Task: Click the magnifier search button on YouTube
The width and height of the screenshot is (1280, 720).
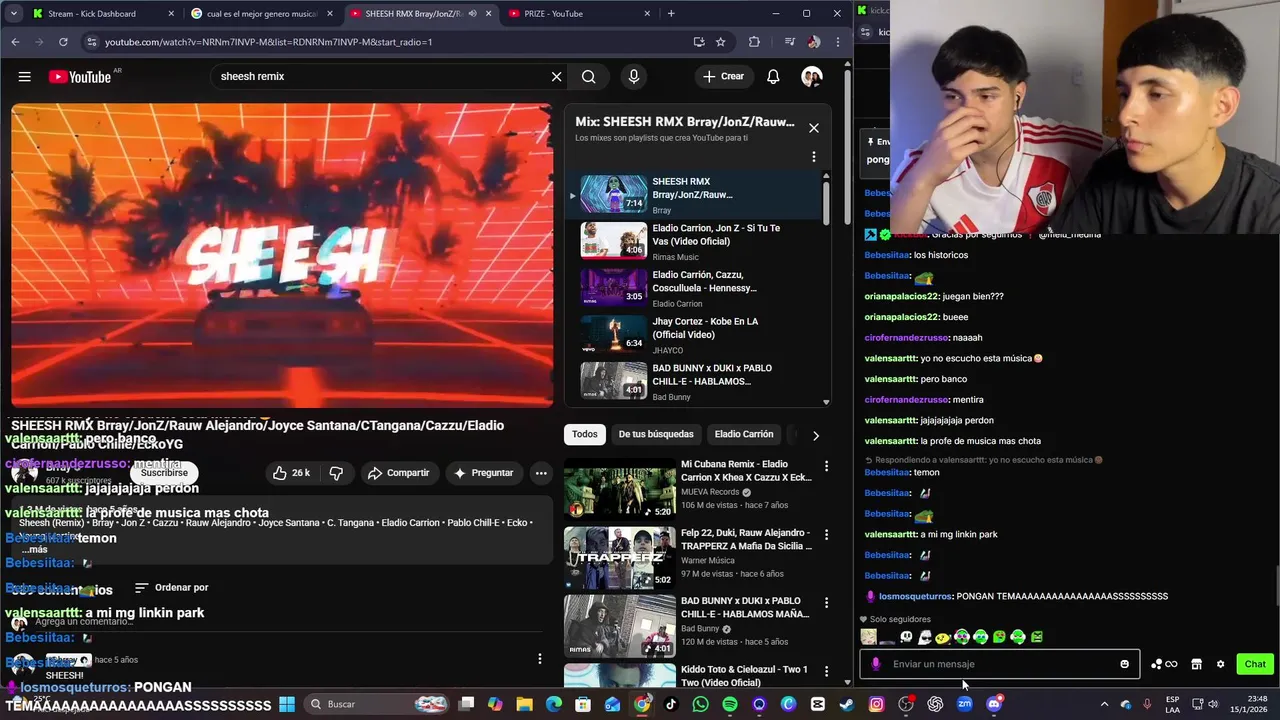Action: point(589,76)
